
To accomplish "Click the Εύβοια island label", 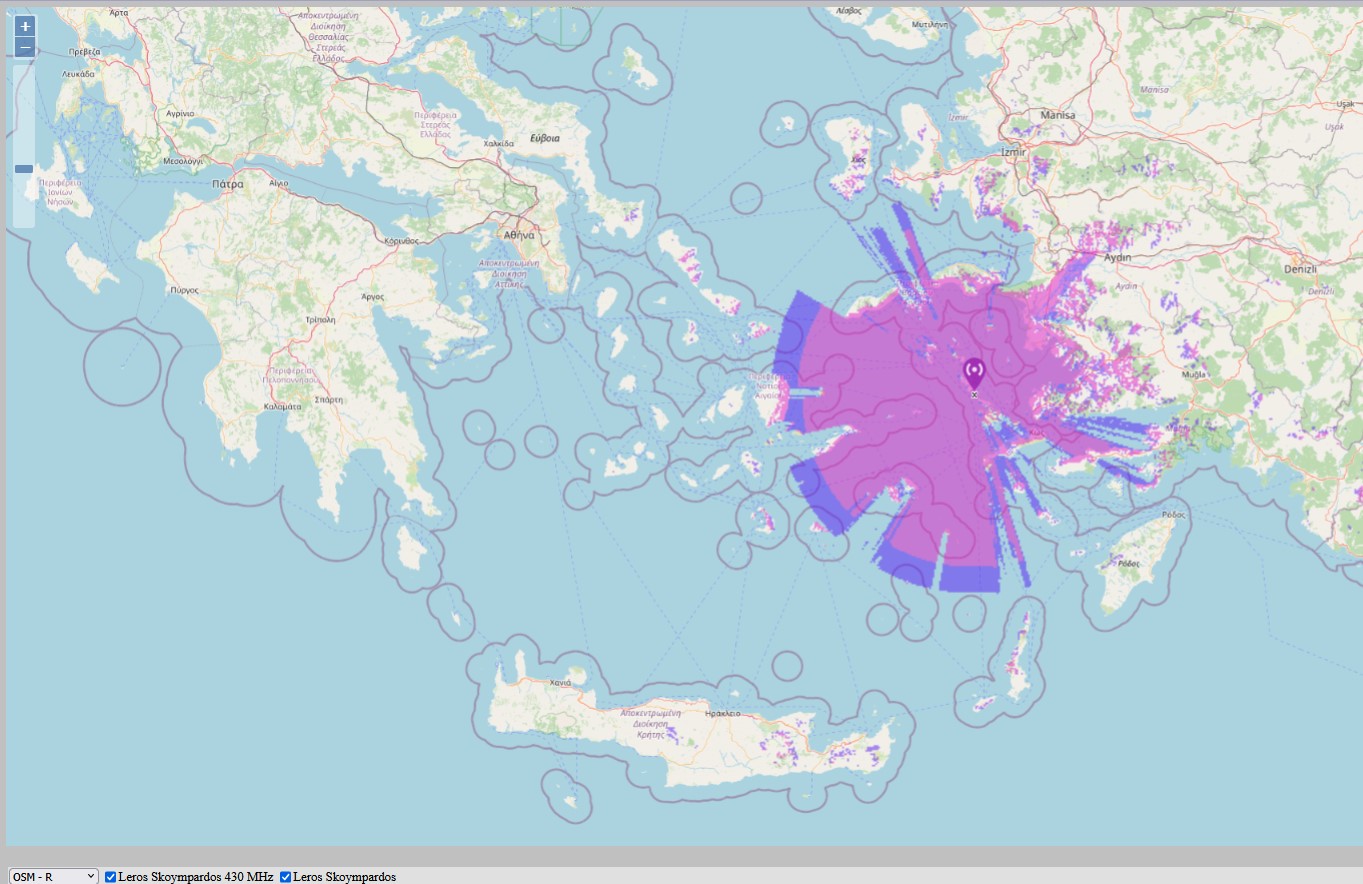I will 545,138.
